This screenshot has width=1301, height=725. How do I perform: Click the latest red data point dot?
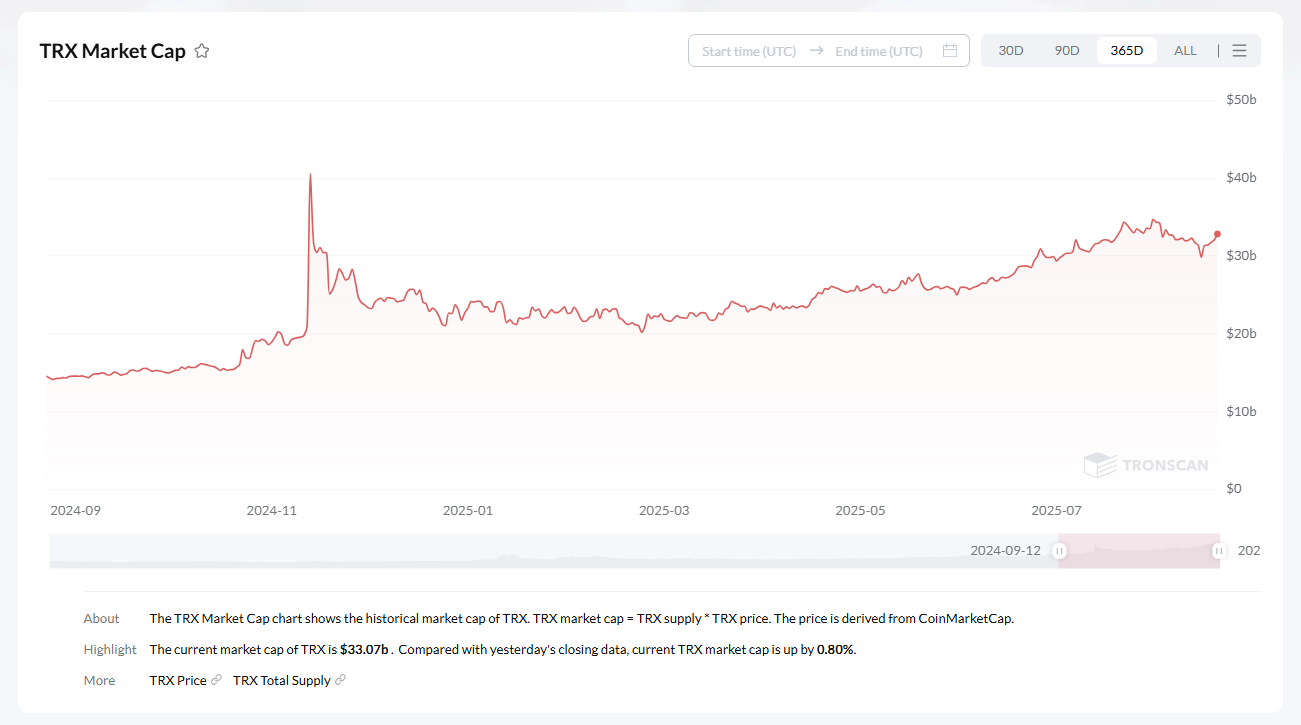pos(1217,234)
